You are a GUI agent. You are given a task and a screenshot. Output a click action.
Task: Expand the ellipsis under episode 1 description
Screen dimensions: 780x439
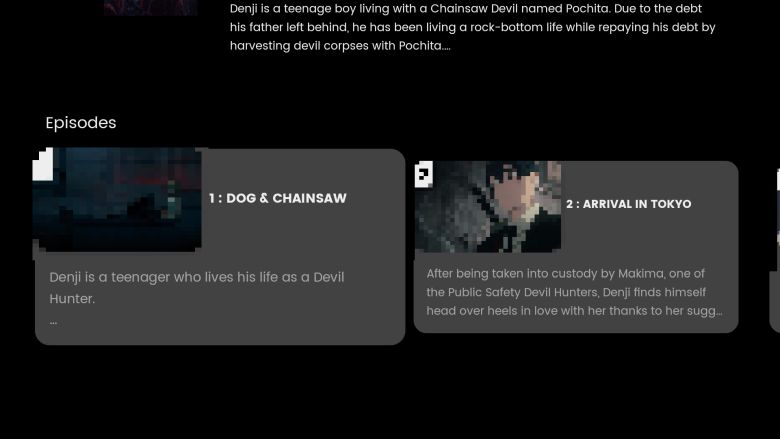[54, 323]
